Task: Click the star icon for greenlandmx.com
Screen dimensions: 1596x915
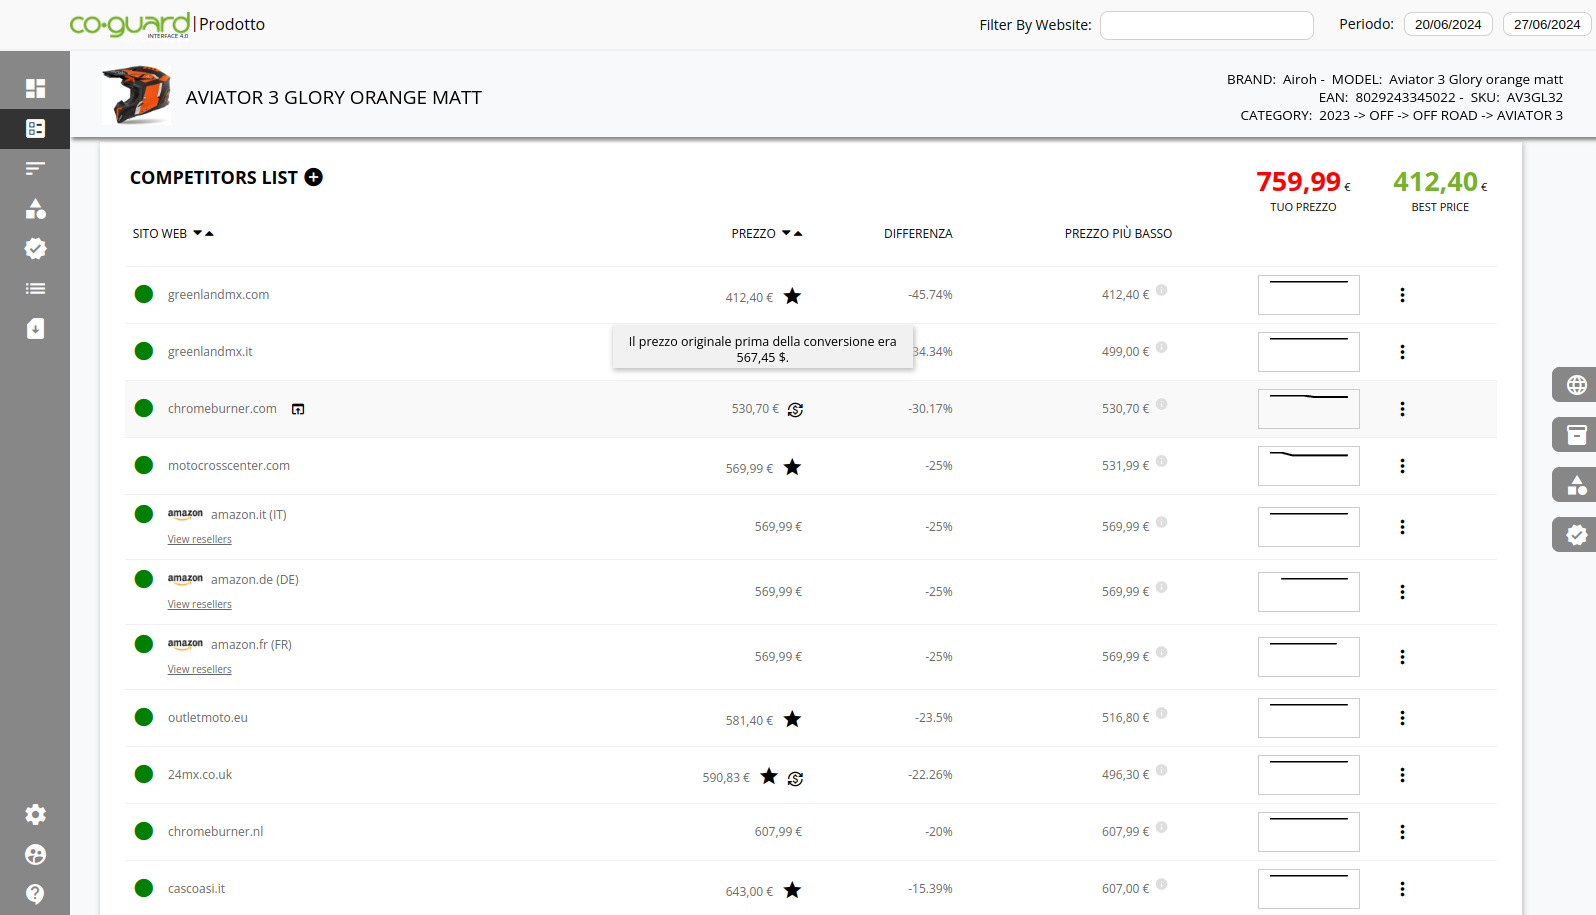Action: point(792,296)
